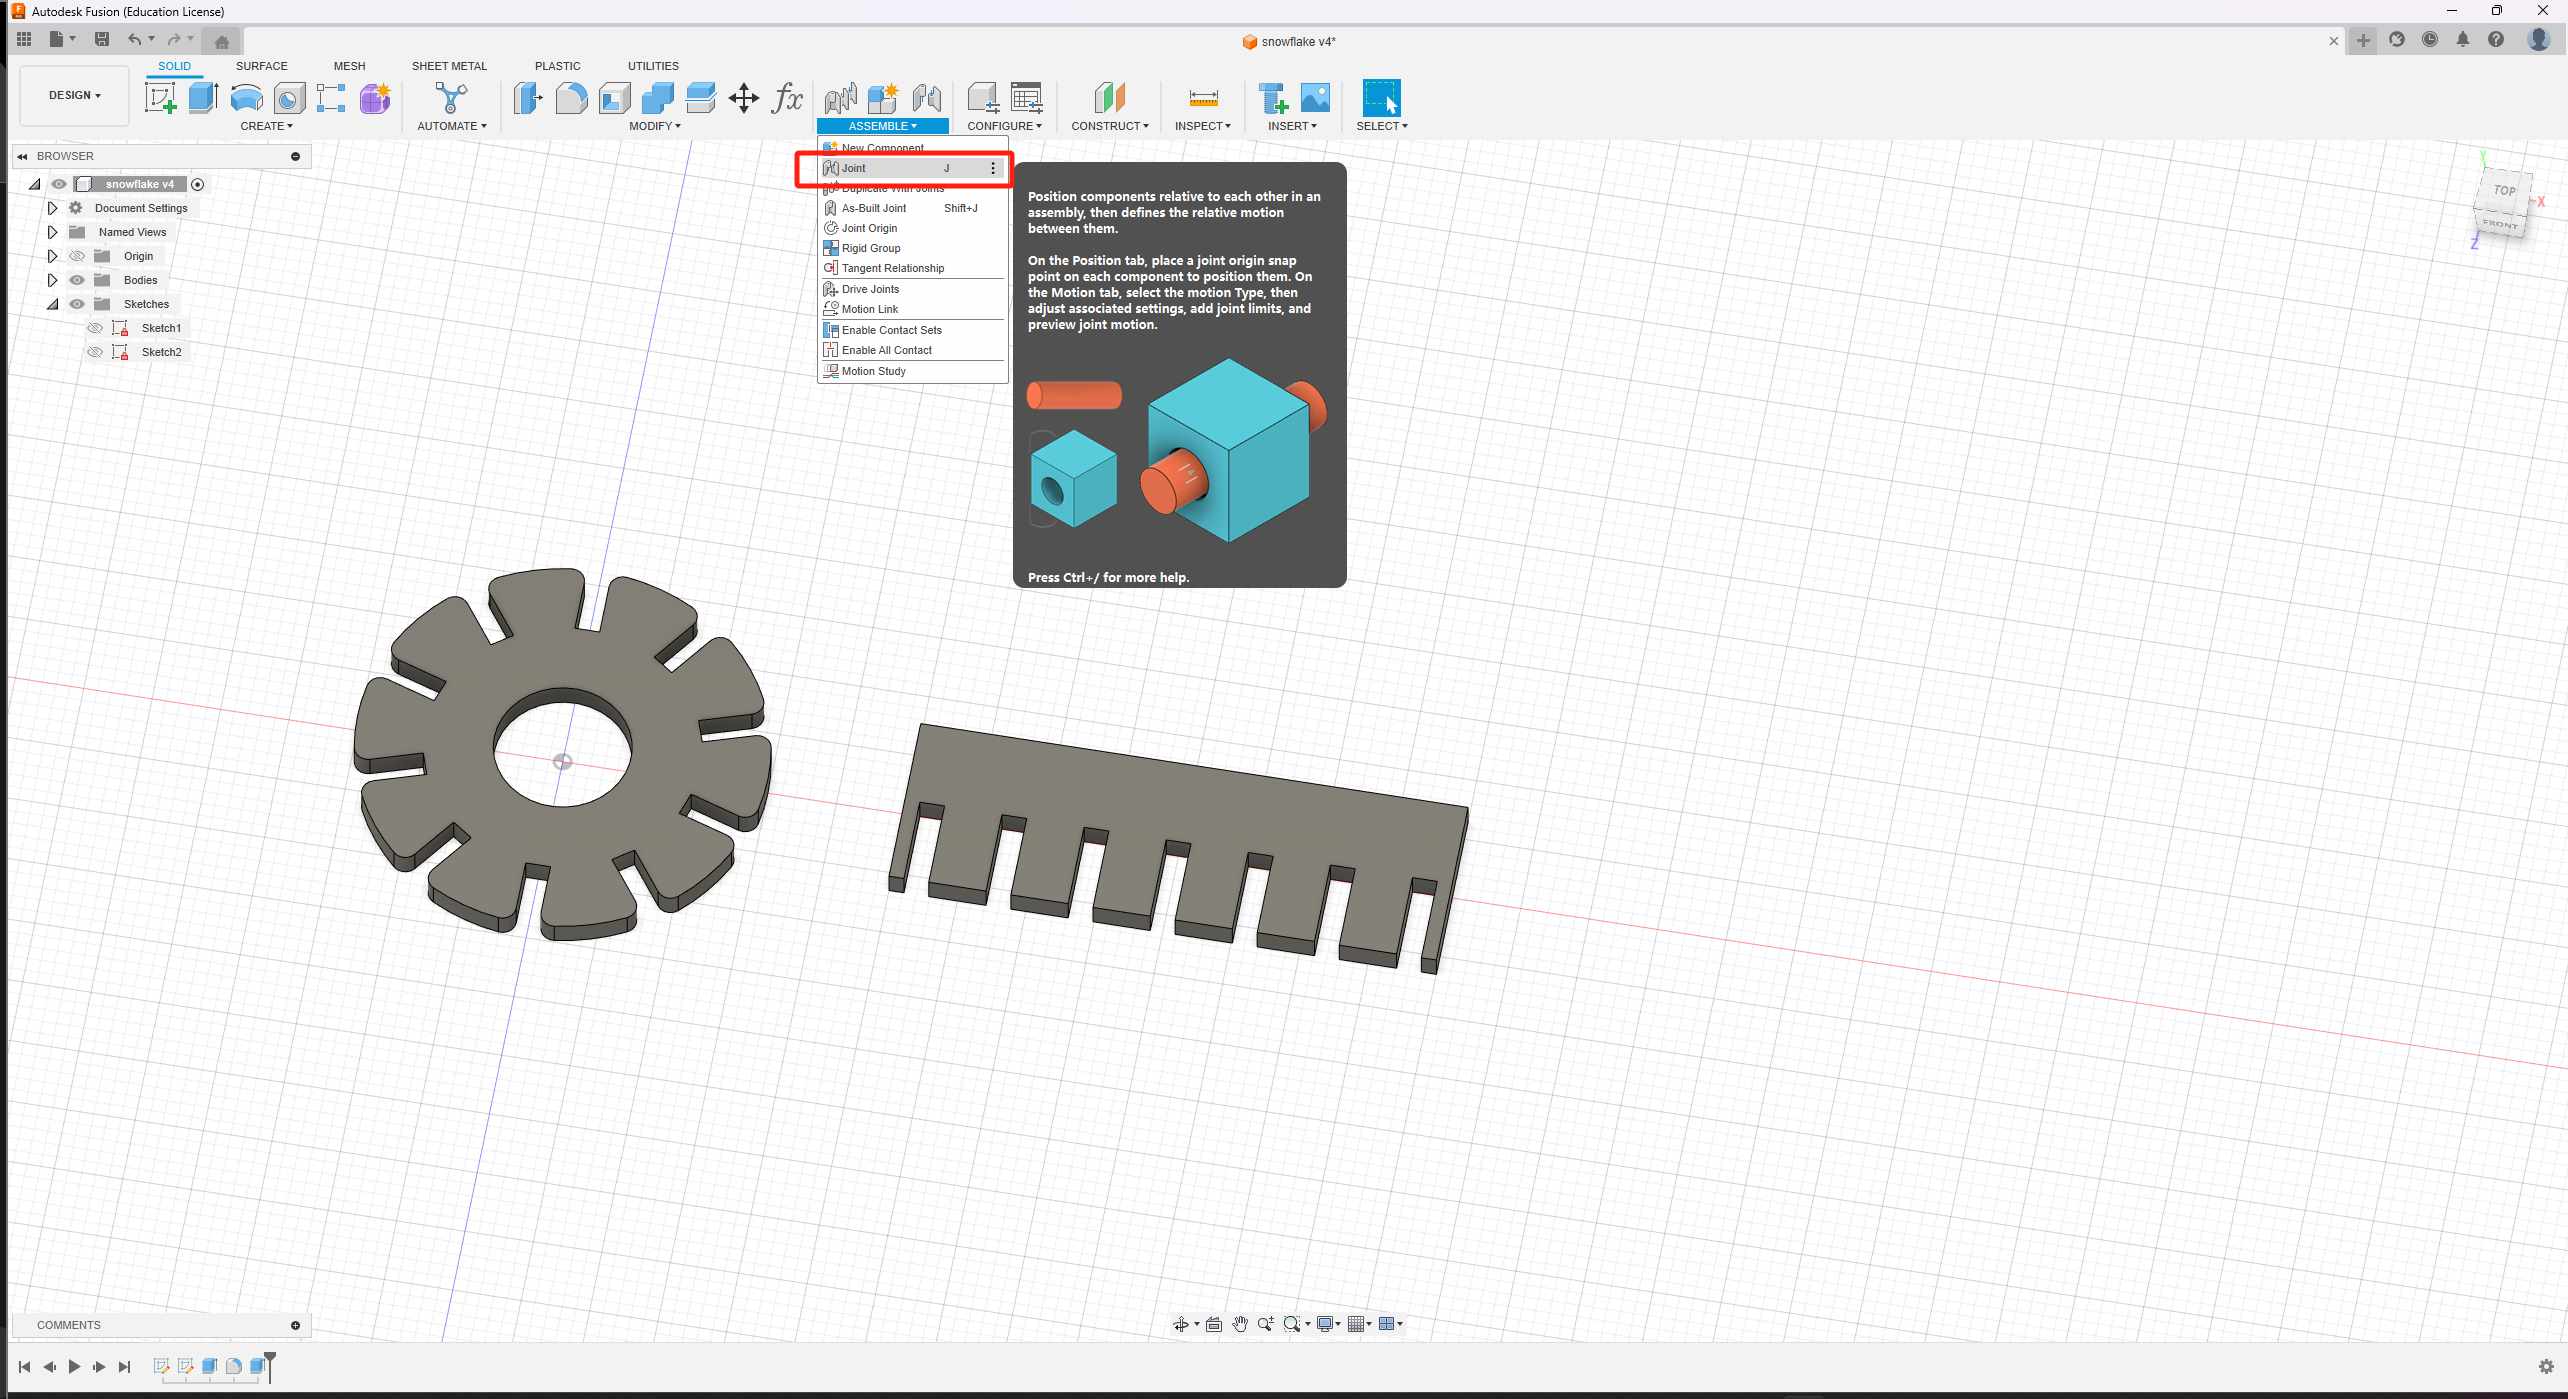The width and height of the screenshot is (2568, 1399).
Task: Open the CONSTRUCT dropdown menu
Action: [1109, 126]
